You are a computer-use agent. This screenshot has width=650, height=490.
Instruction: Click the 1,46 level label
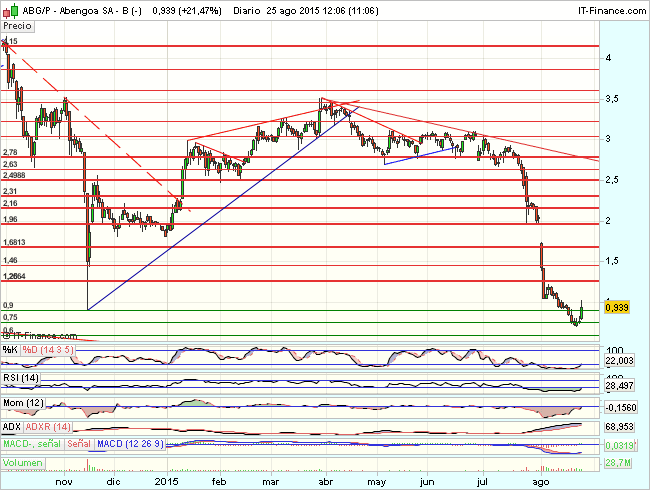(x=10, y=260)
